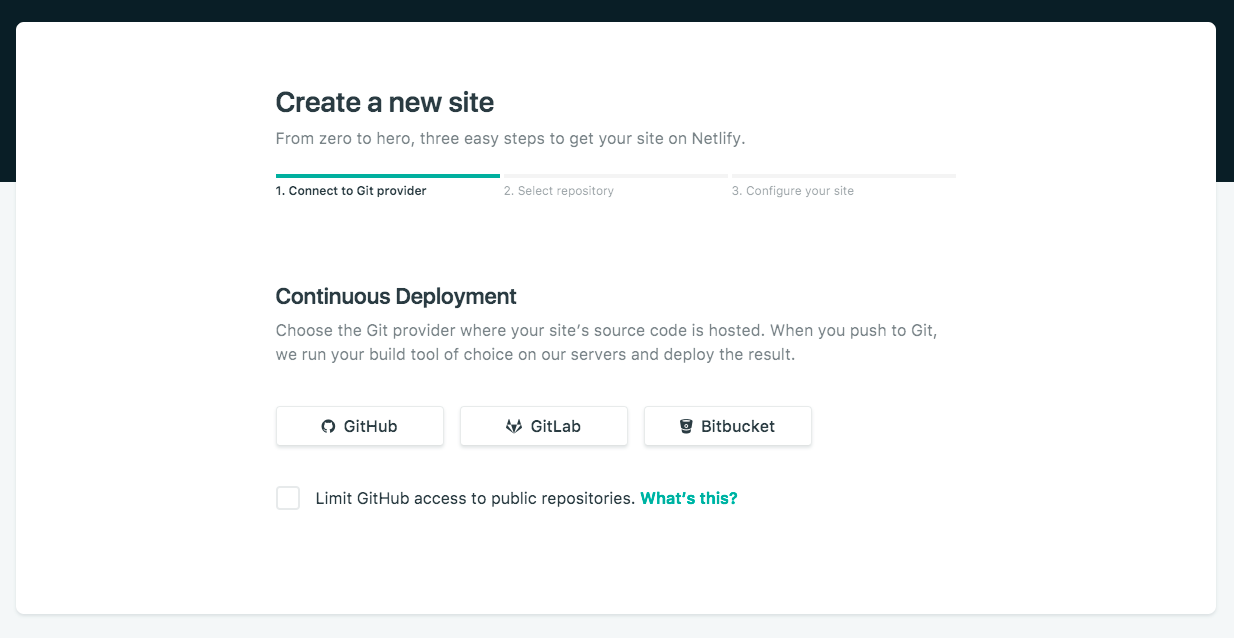The height and width of the screenshot is (638, 1234).
Task: Go to the '2. Select repository' step
Action: [559, 191]
